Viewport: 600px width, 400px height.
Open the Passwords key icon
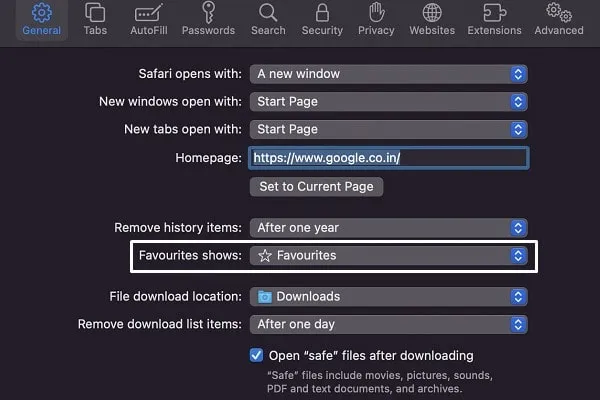(210, 13)
